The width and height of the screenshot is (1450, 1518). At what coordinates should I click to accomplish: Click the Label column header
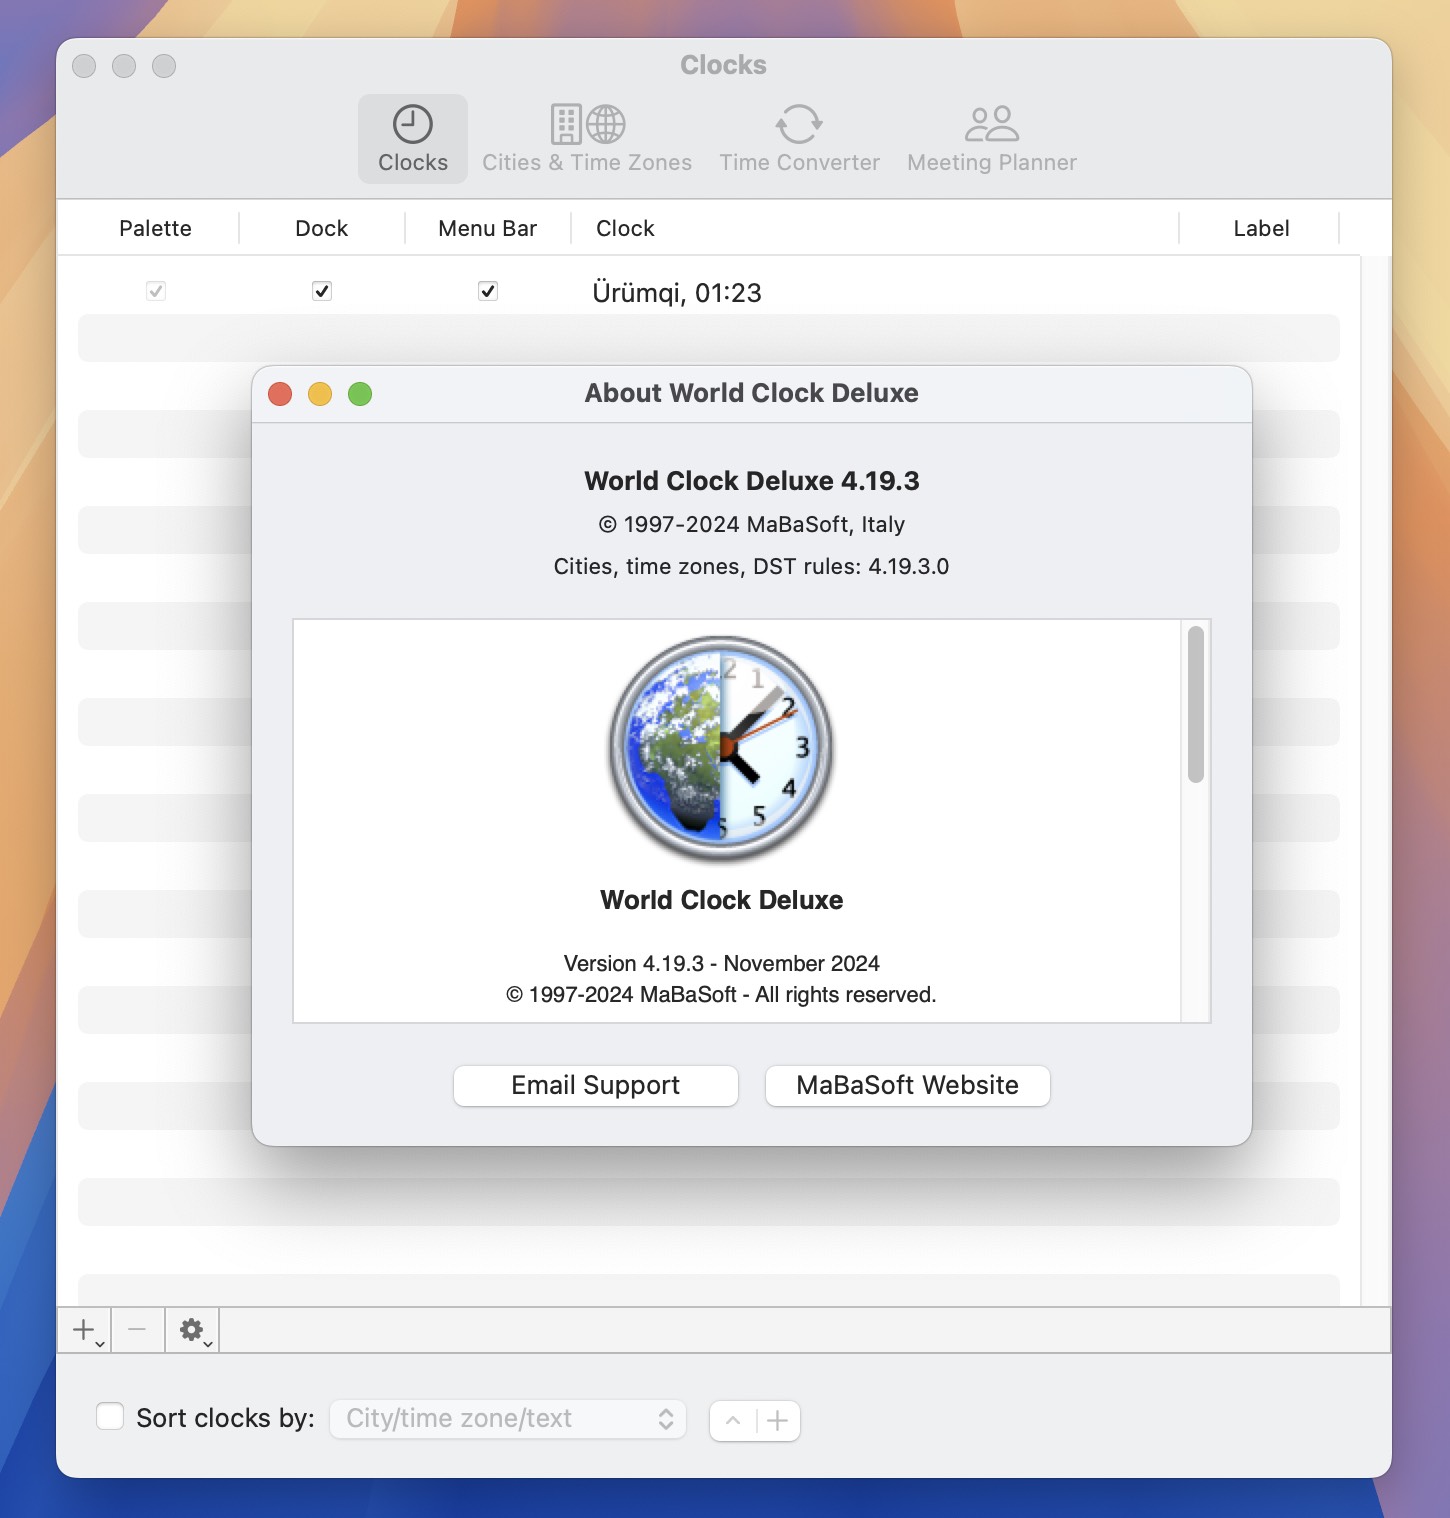pyautogui.click(x=1261, y=228)
